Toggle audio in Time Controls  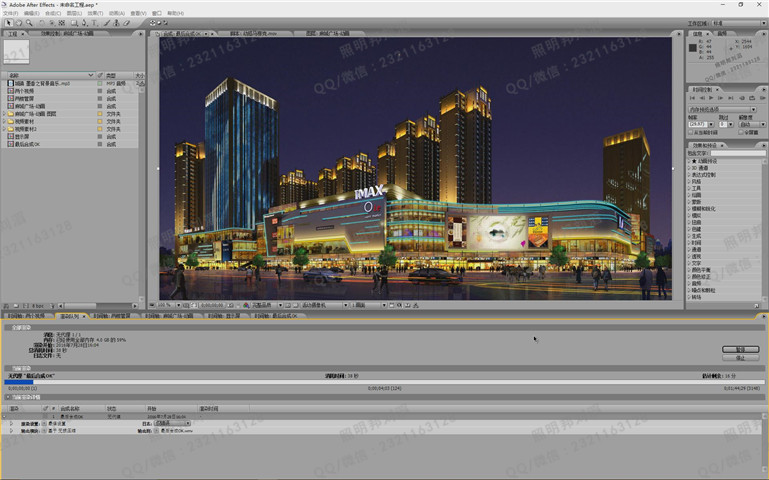tap(742, 98)
